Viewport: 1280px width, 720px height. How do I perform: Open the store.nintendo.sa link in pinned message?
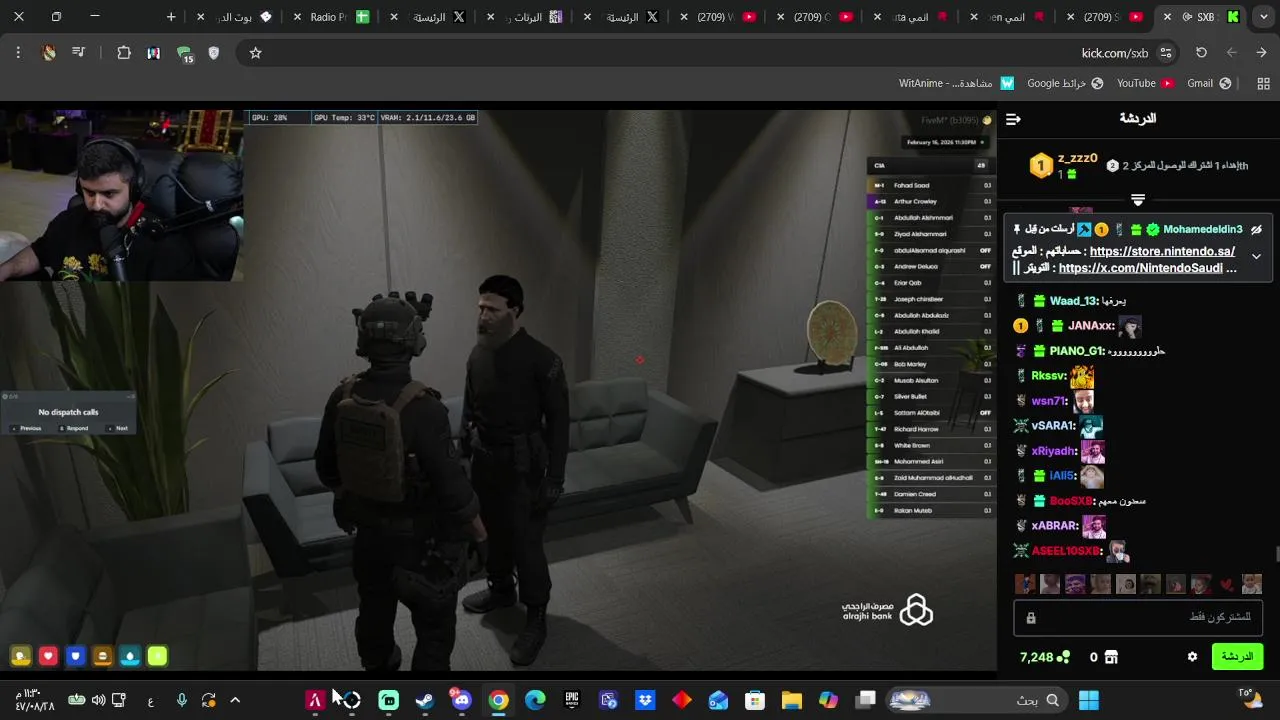click(1162, 252)
